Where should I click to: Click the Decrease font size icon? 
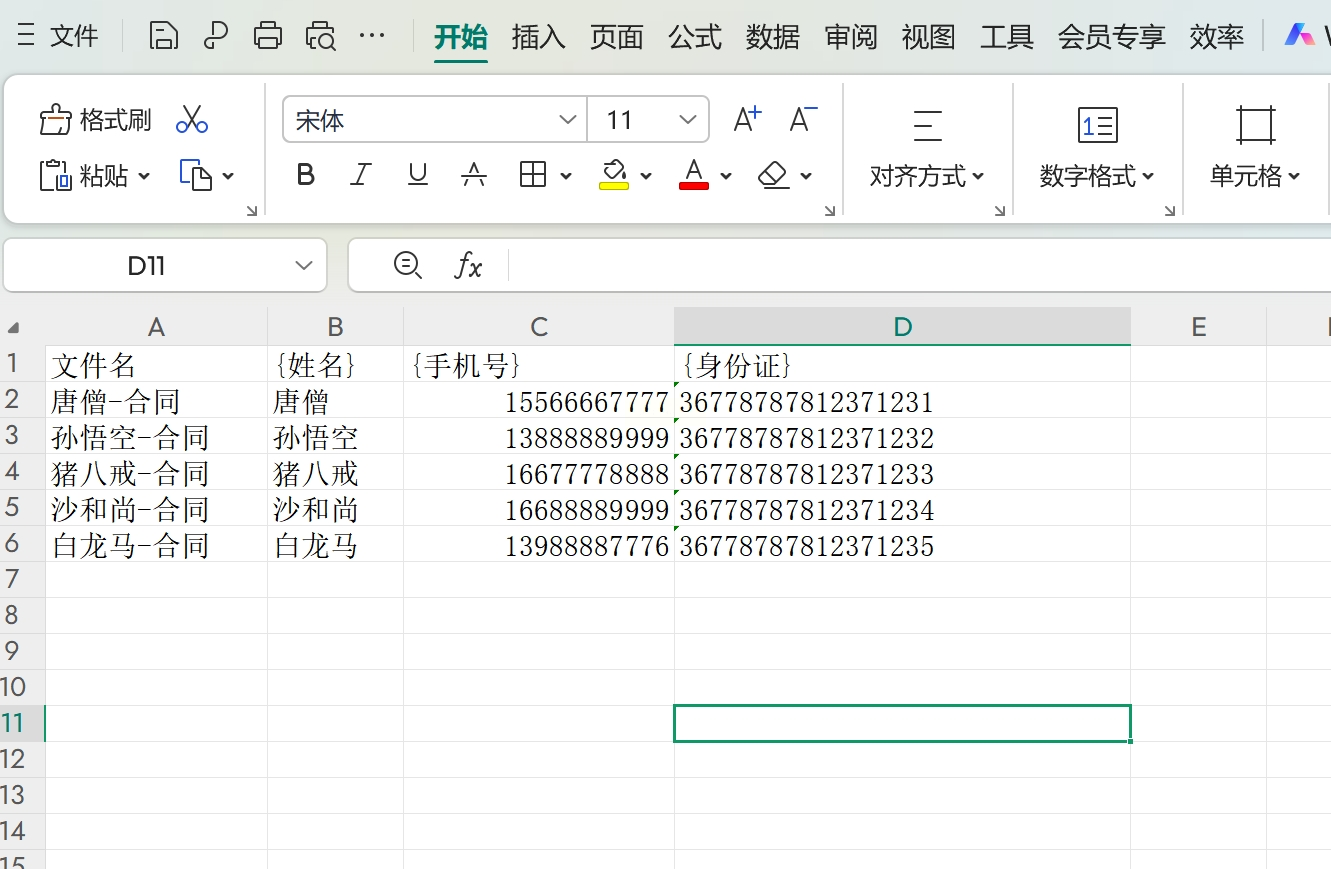[803, 120]
